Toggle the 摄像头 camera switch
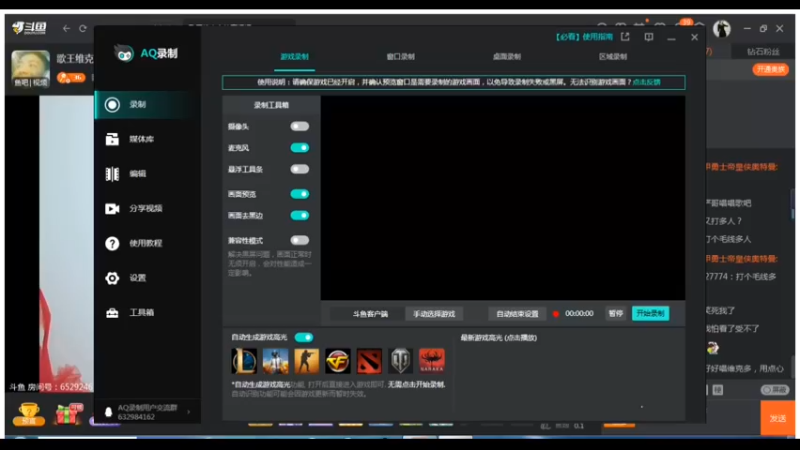The width and height of the screenshot is (800, 450). (x=299, y=126)
